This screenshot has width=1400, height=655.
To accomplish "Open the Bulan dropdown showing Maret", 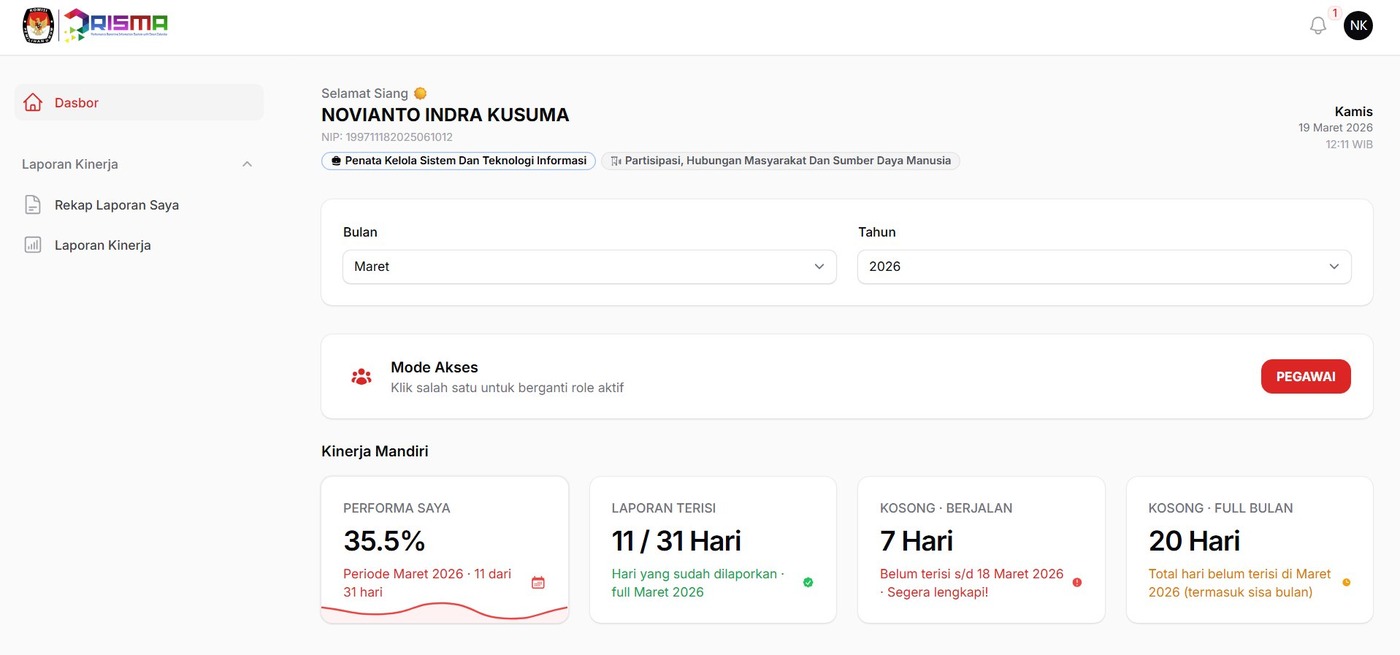I will [589, 266].
